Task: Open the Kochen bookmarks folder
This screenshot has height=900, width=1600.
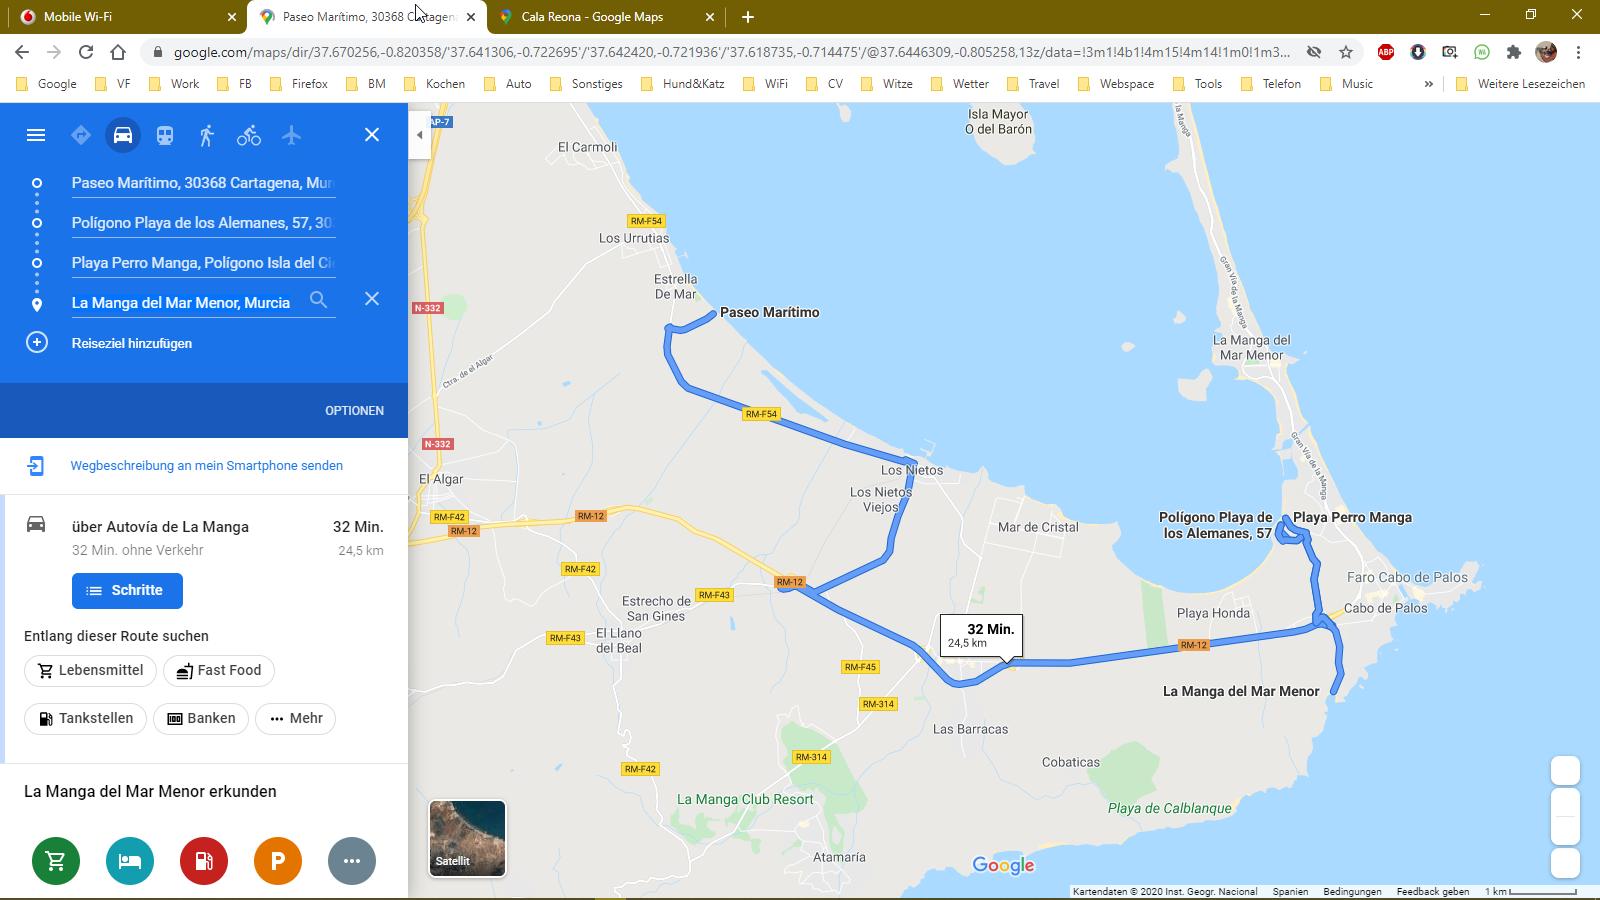Action: (434, 84)
